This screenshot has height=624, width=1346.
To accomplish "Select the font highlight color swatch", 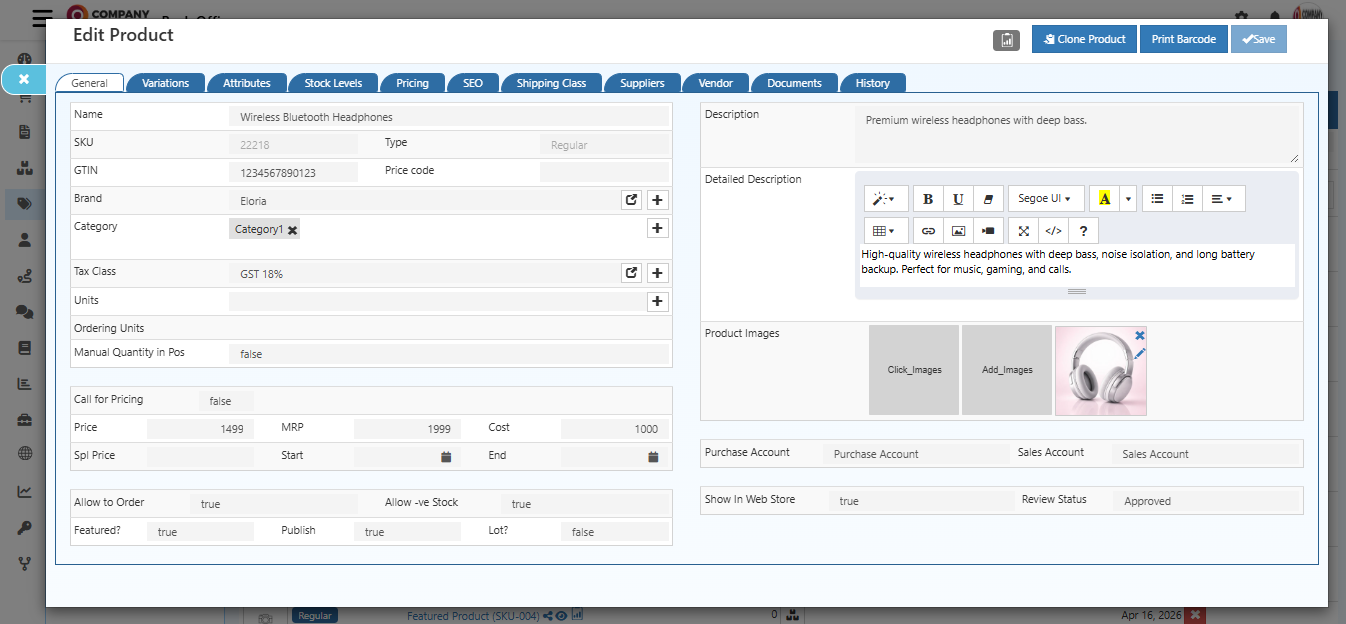I will (1105, 199).
